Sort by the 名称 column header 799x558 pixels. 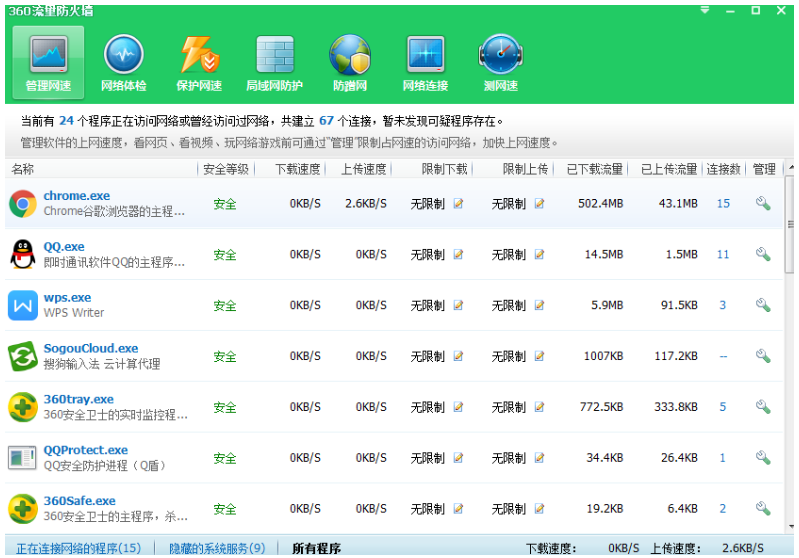tap(23, 169)
